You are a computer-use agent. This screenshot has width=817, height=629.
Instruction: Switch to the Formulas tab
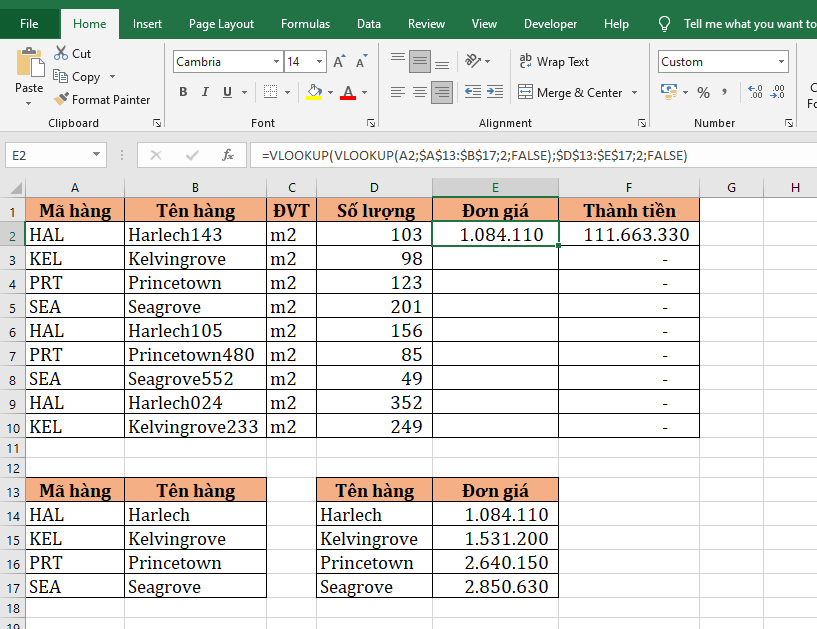305,24
